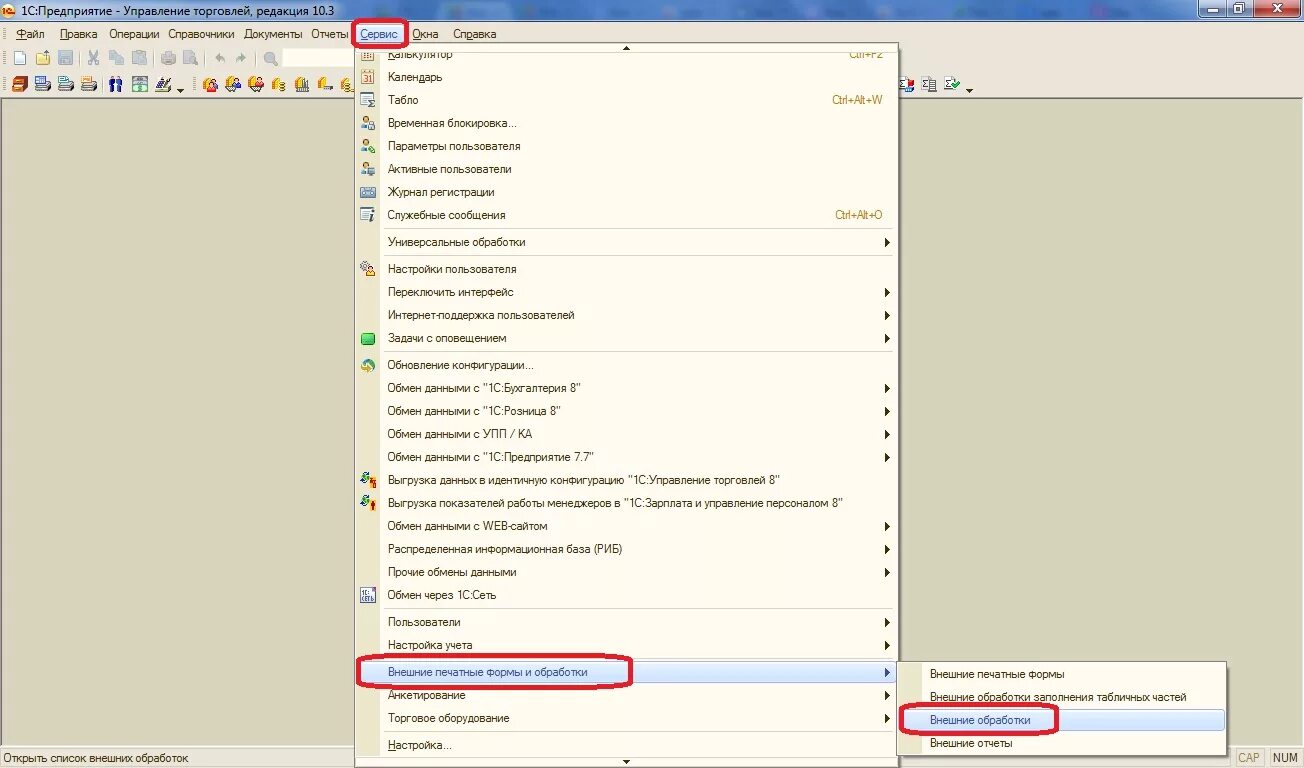The width and height of the screenshot is (1304, 768).
Task: Click the Print printer icon
Action: pos(168,58)
